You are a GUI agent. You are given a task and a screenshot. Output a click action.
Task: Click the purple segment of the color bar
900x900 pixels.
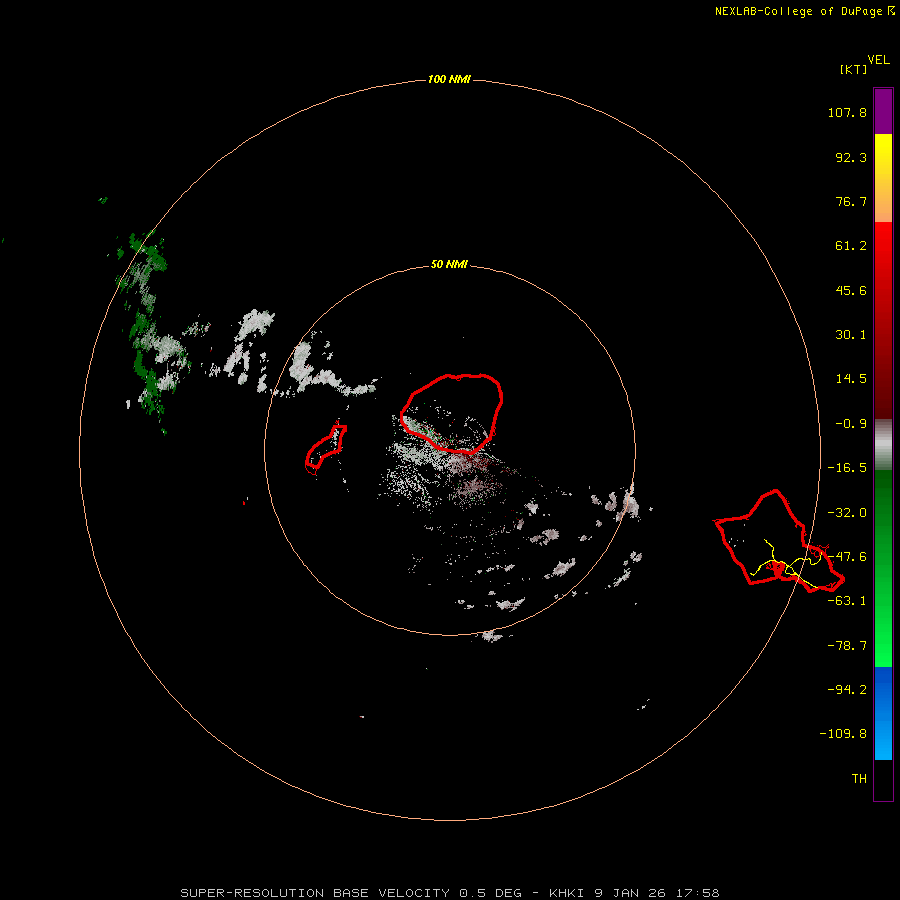tap(883, 111)
